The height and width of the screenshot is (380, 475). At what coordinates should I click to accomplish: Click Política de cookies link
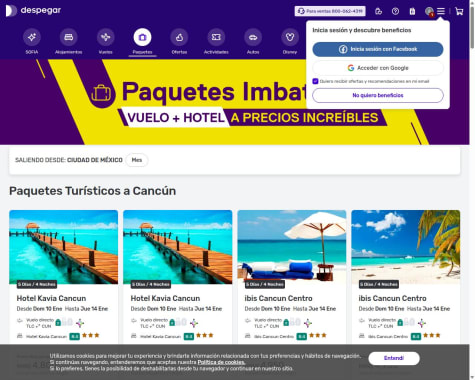[x=221, y=362]
